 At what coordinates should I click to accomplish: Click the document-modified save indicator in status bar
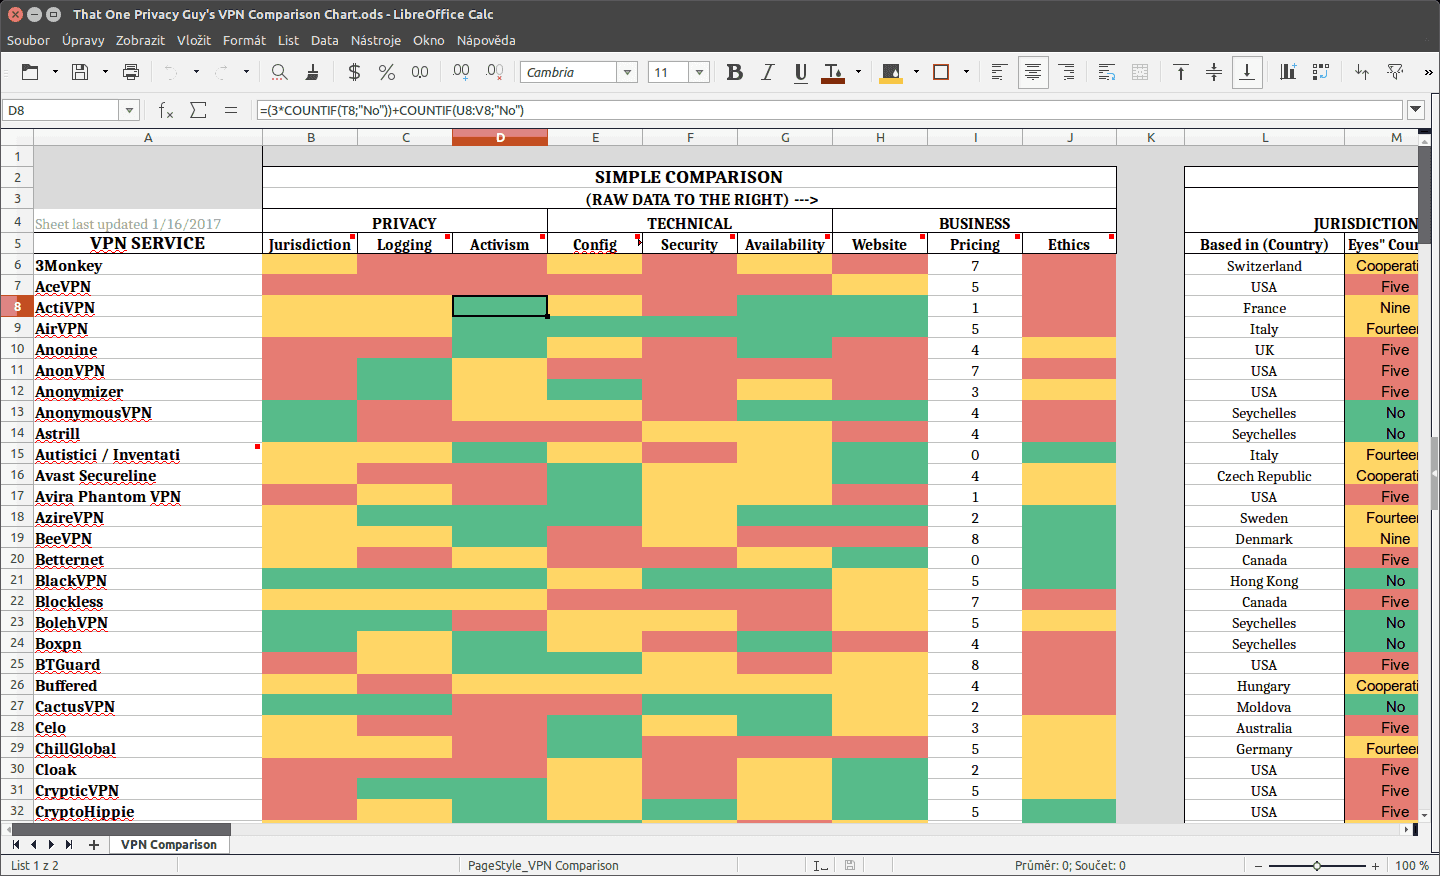[x=850, y=866]
